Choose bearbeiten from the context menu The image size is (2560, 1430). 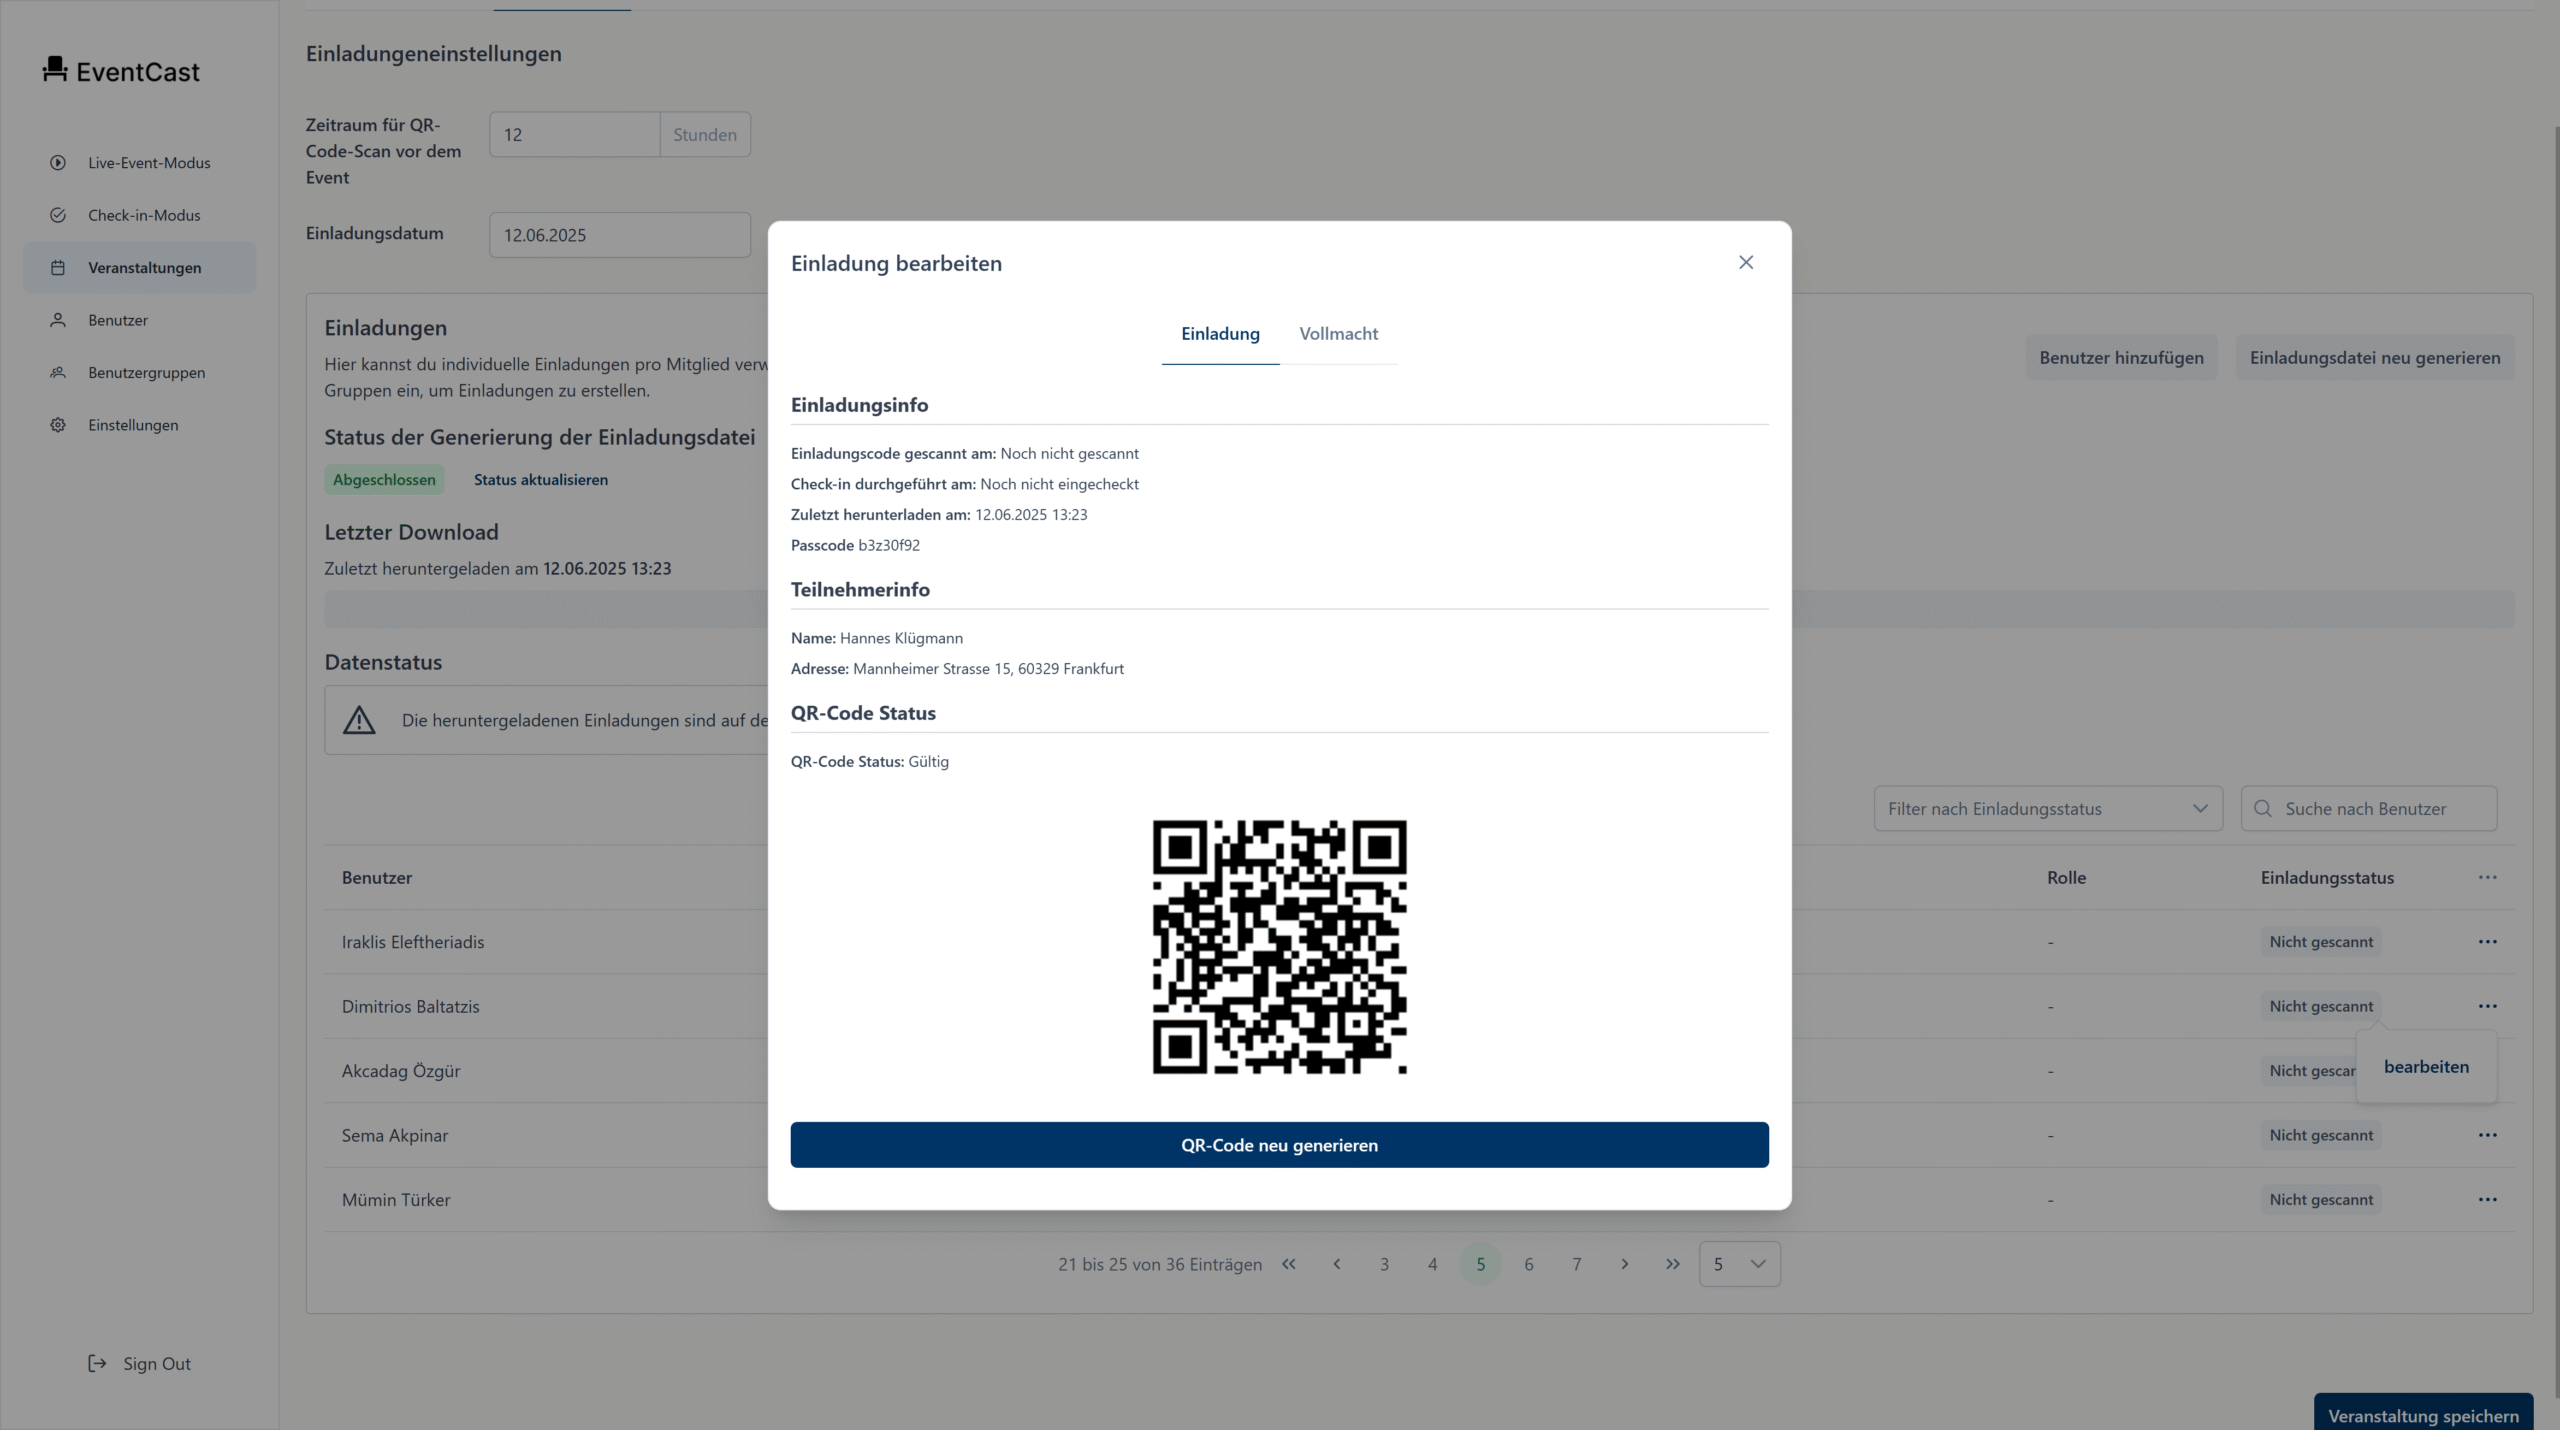click(2426, 1067)
